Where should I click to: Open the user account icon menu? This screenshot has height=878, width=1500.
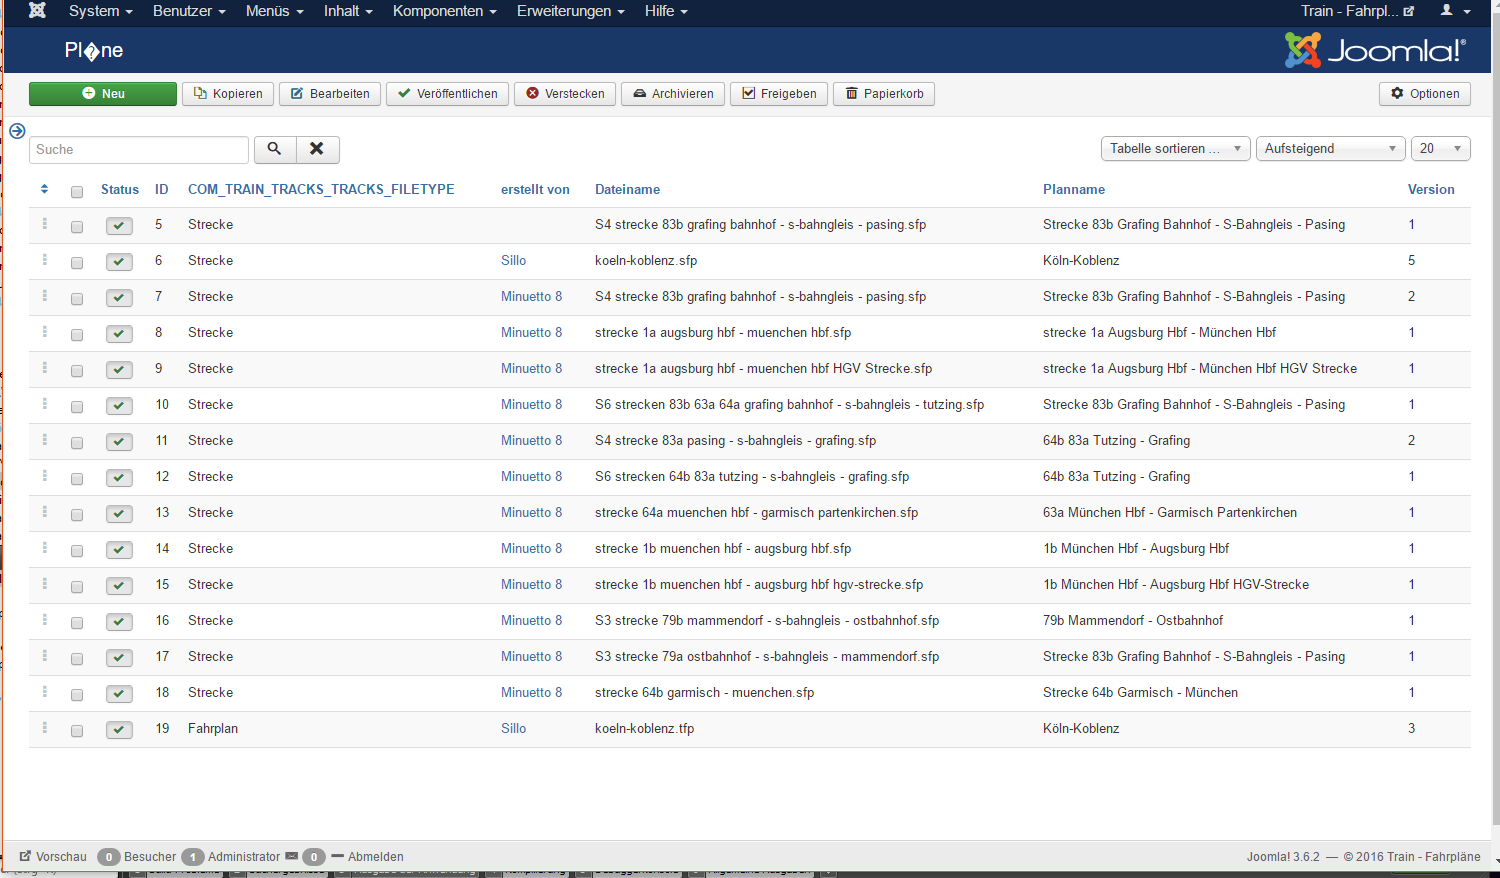1455,11
